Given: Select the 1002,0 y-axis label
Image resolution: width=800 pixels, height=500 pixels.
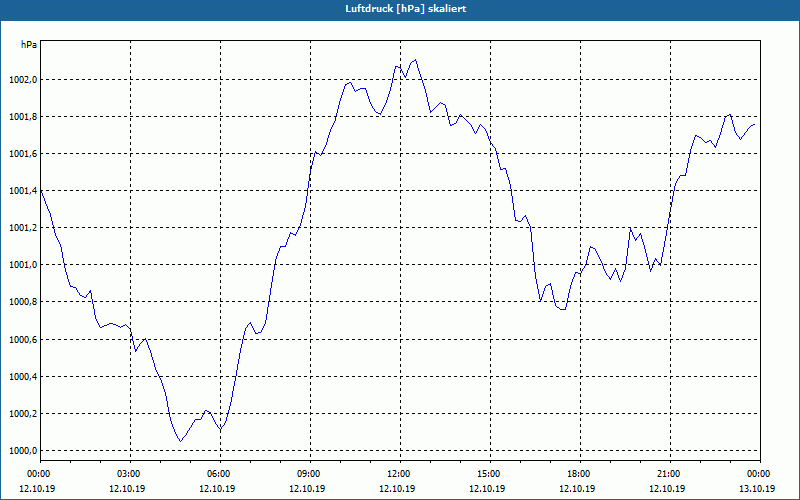Looking at the screenshot, I should pos(23,80).
